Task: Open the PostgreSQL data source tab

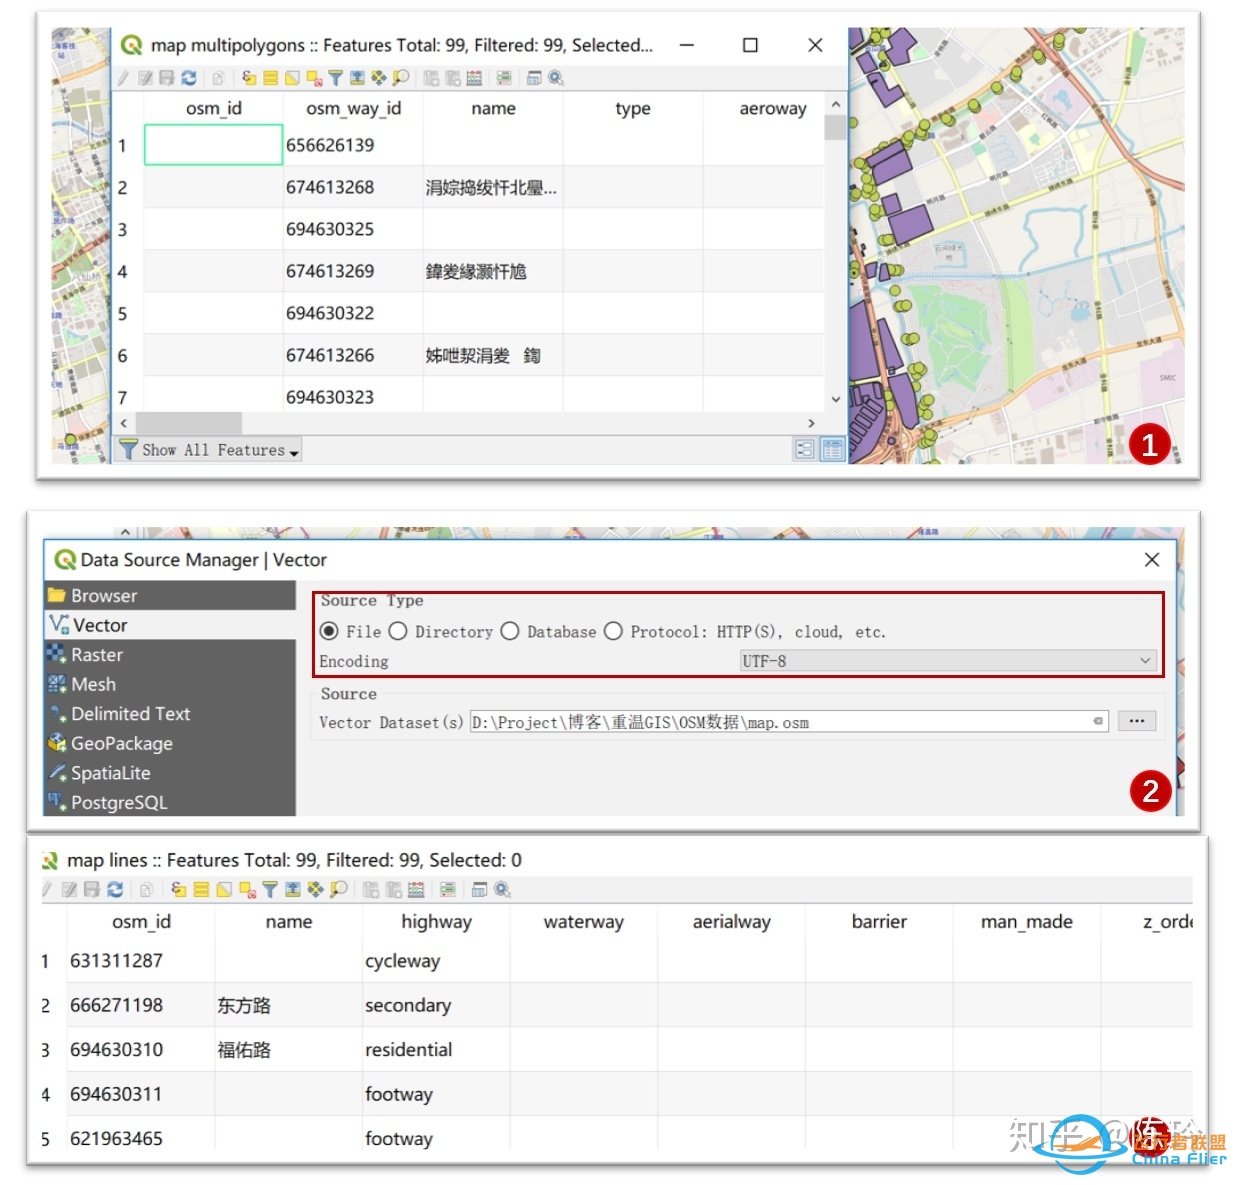Action: [x=118, y=803]
